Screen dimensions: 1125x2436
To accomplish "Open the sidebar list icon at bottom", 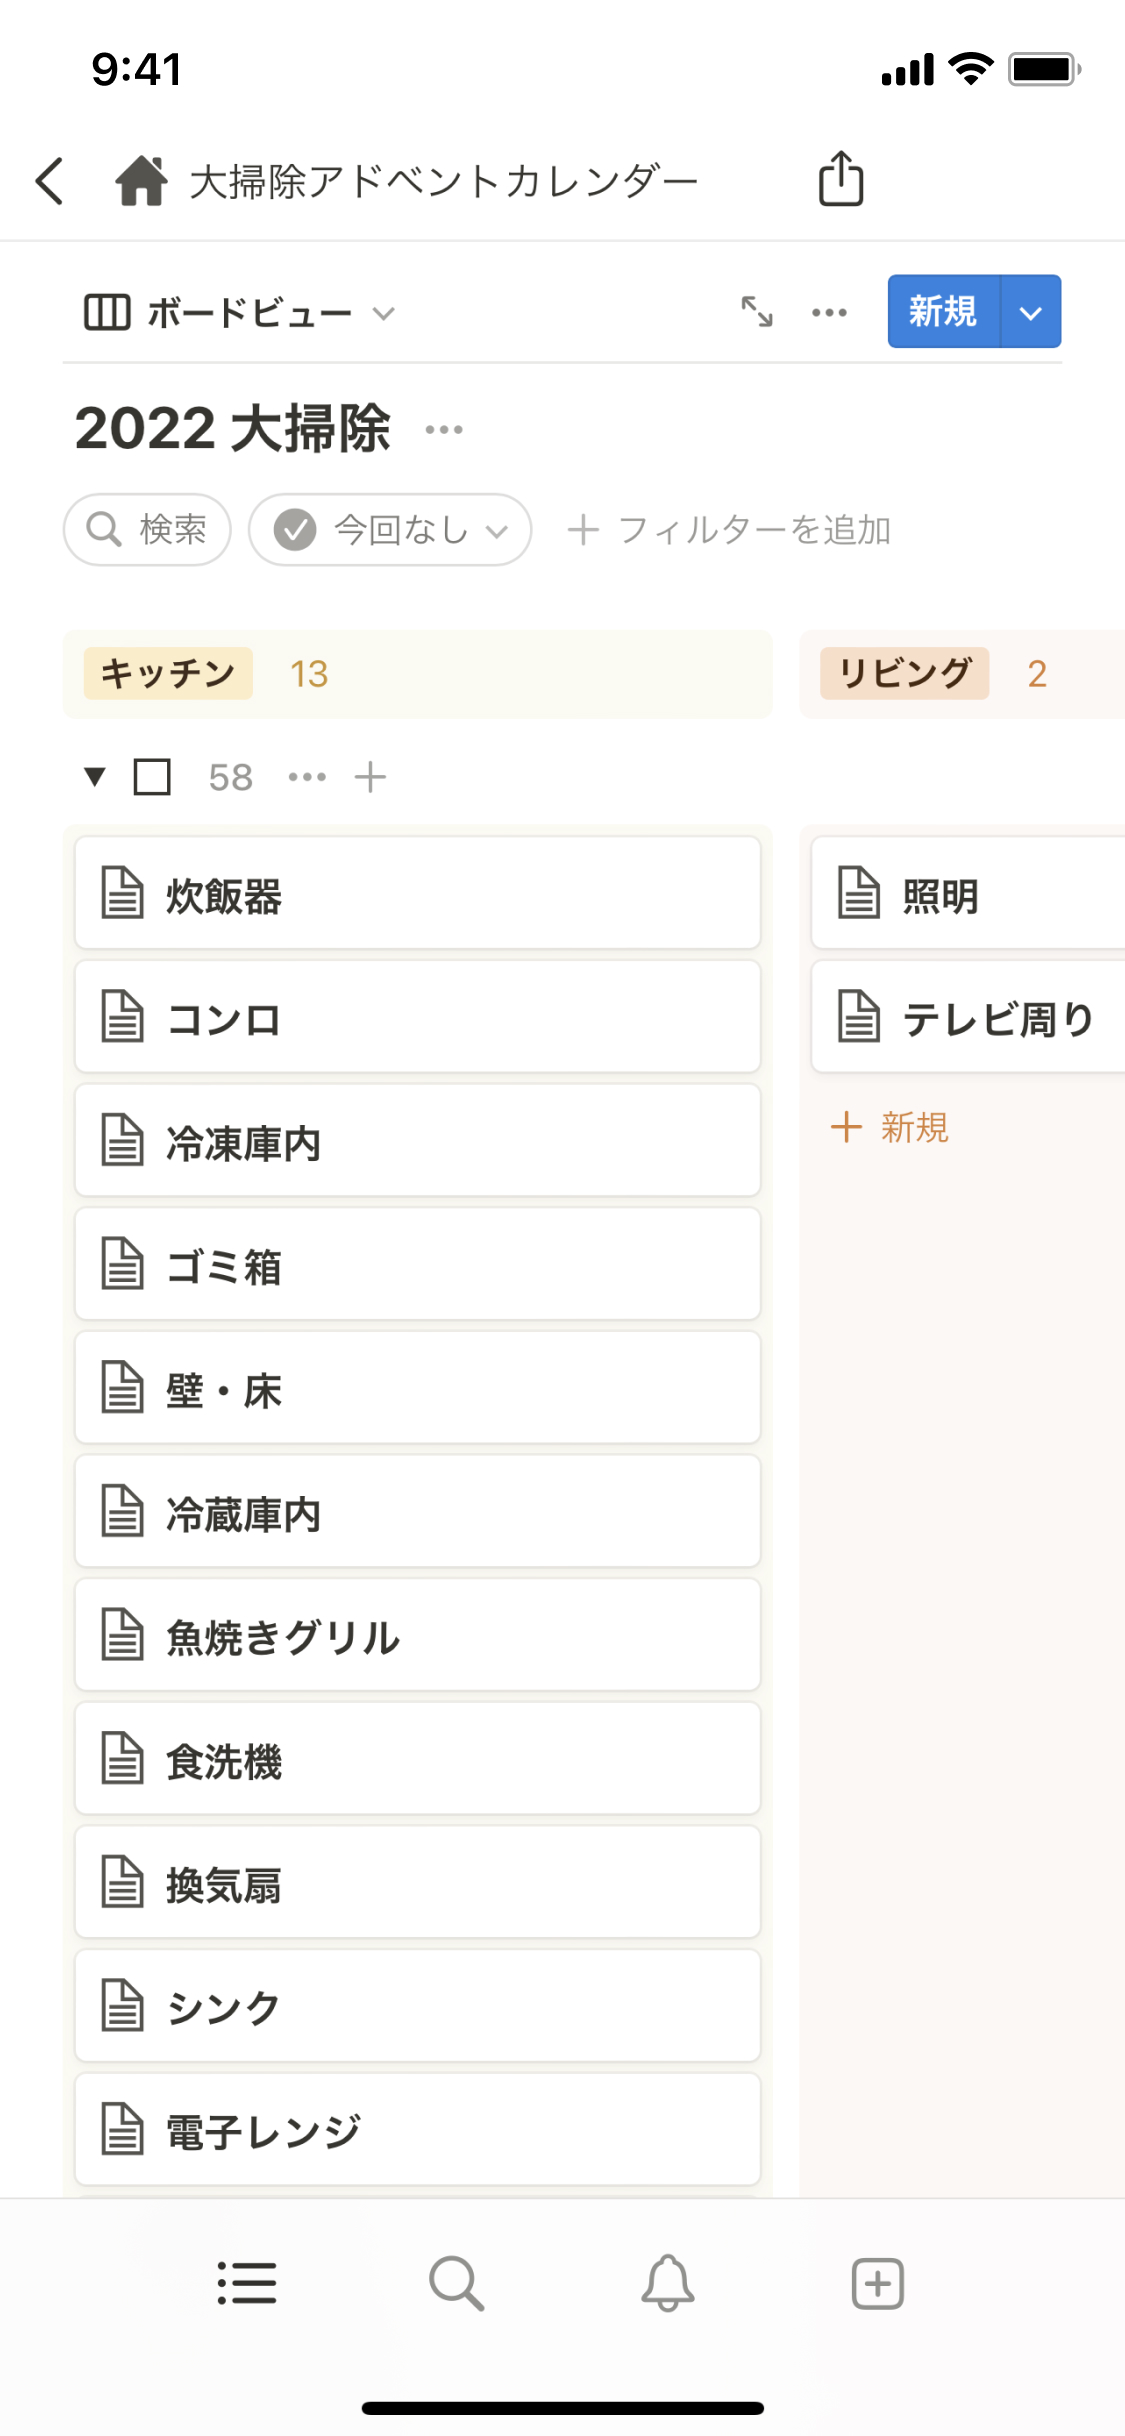I will click(x=247, y=2283).
